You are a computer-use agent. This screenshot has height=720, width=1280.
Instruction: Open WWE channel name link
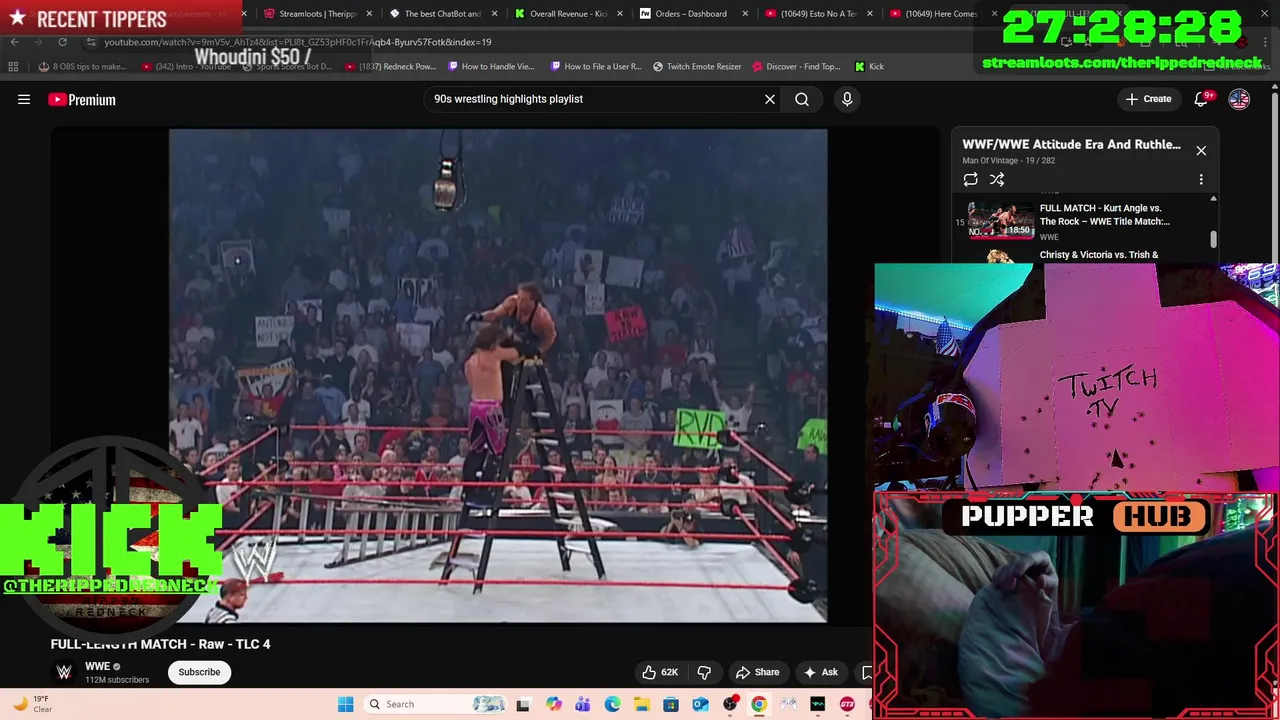pyautogui.click(x=97, y=666)
